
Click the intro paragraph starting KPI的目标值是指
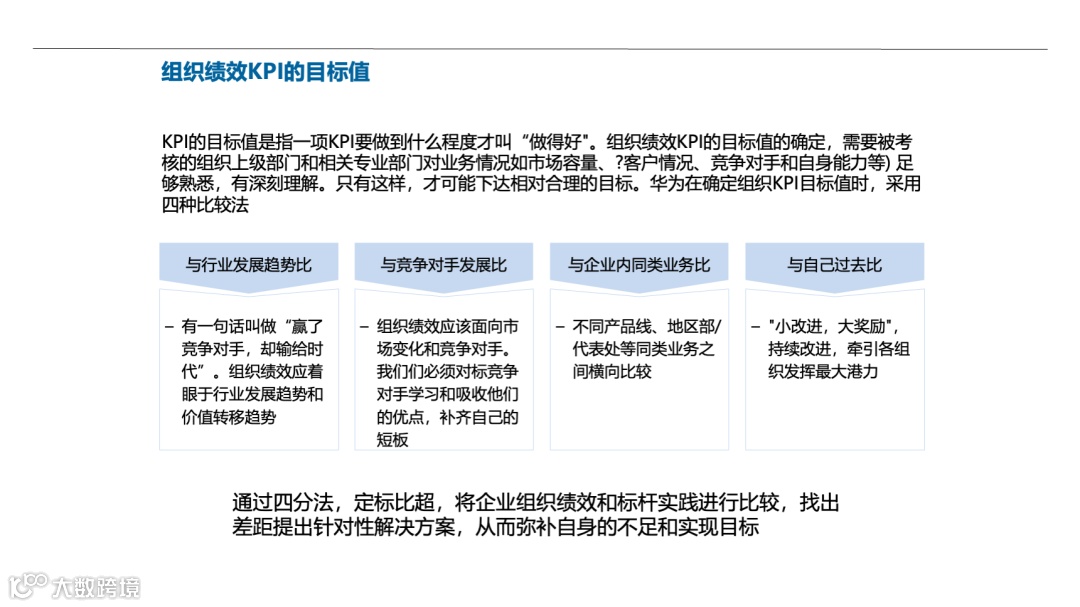[x=541, y=173]
